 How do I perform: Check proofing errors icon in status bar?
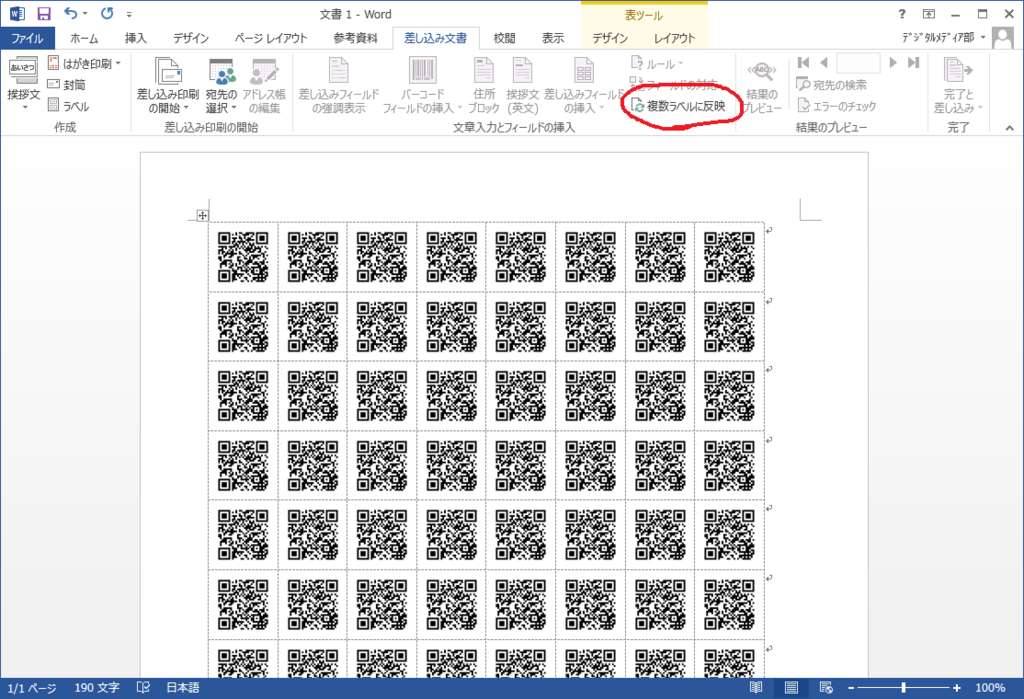143,688
